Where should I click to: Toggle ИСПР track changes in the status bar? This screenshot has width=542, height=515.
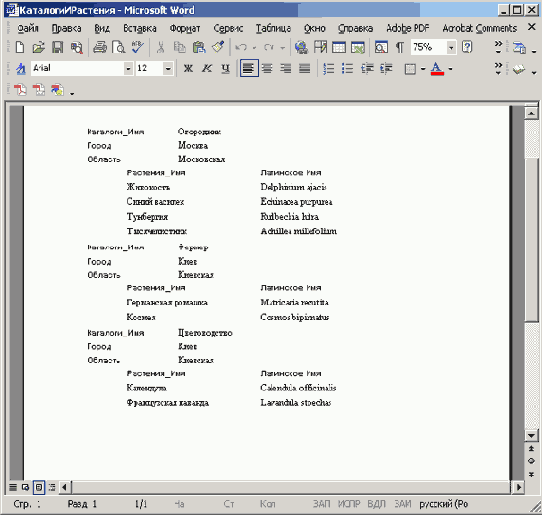(x=349, y=504)
